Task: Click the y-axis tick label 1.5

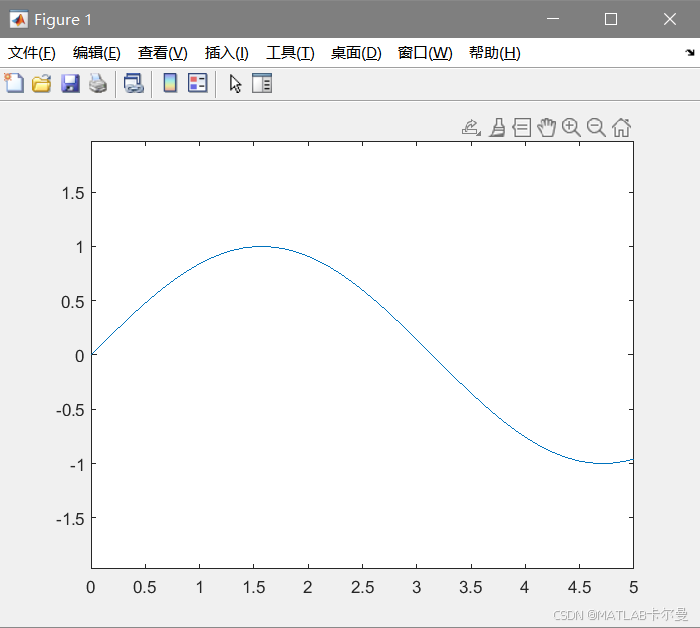Action: tap(73, 193)
